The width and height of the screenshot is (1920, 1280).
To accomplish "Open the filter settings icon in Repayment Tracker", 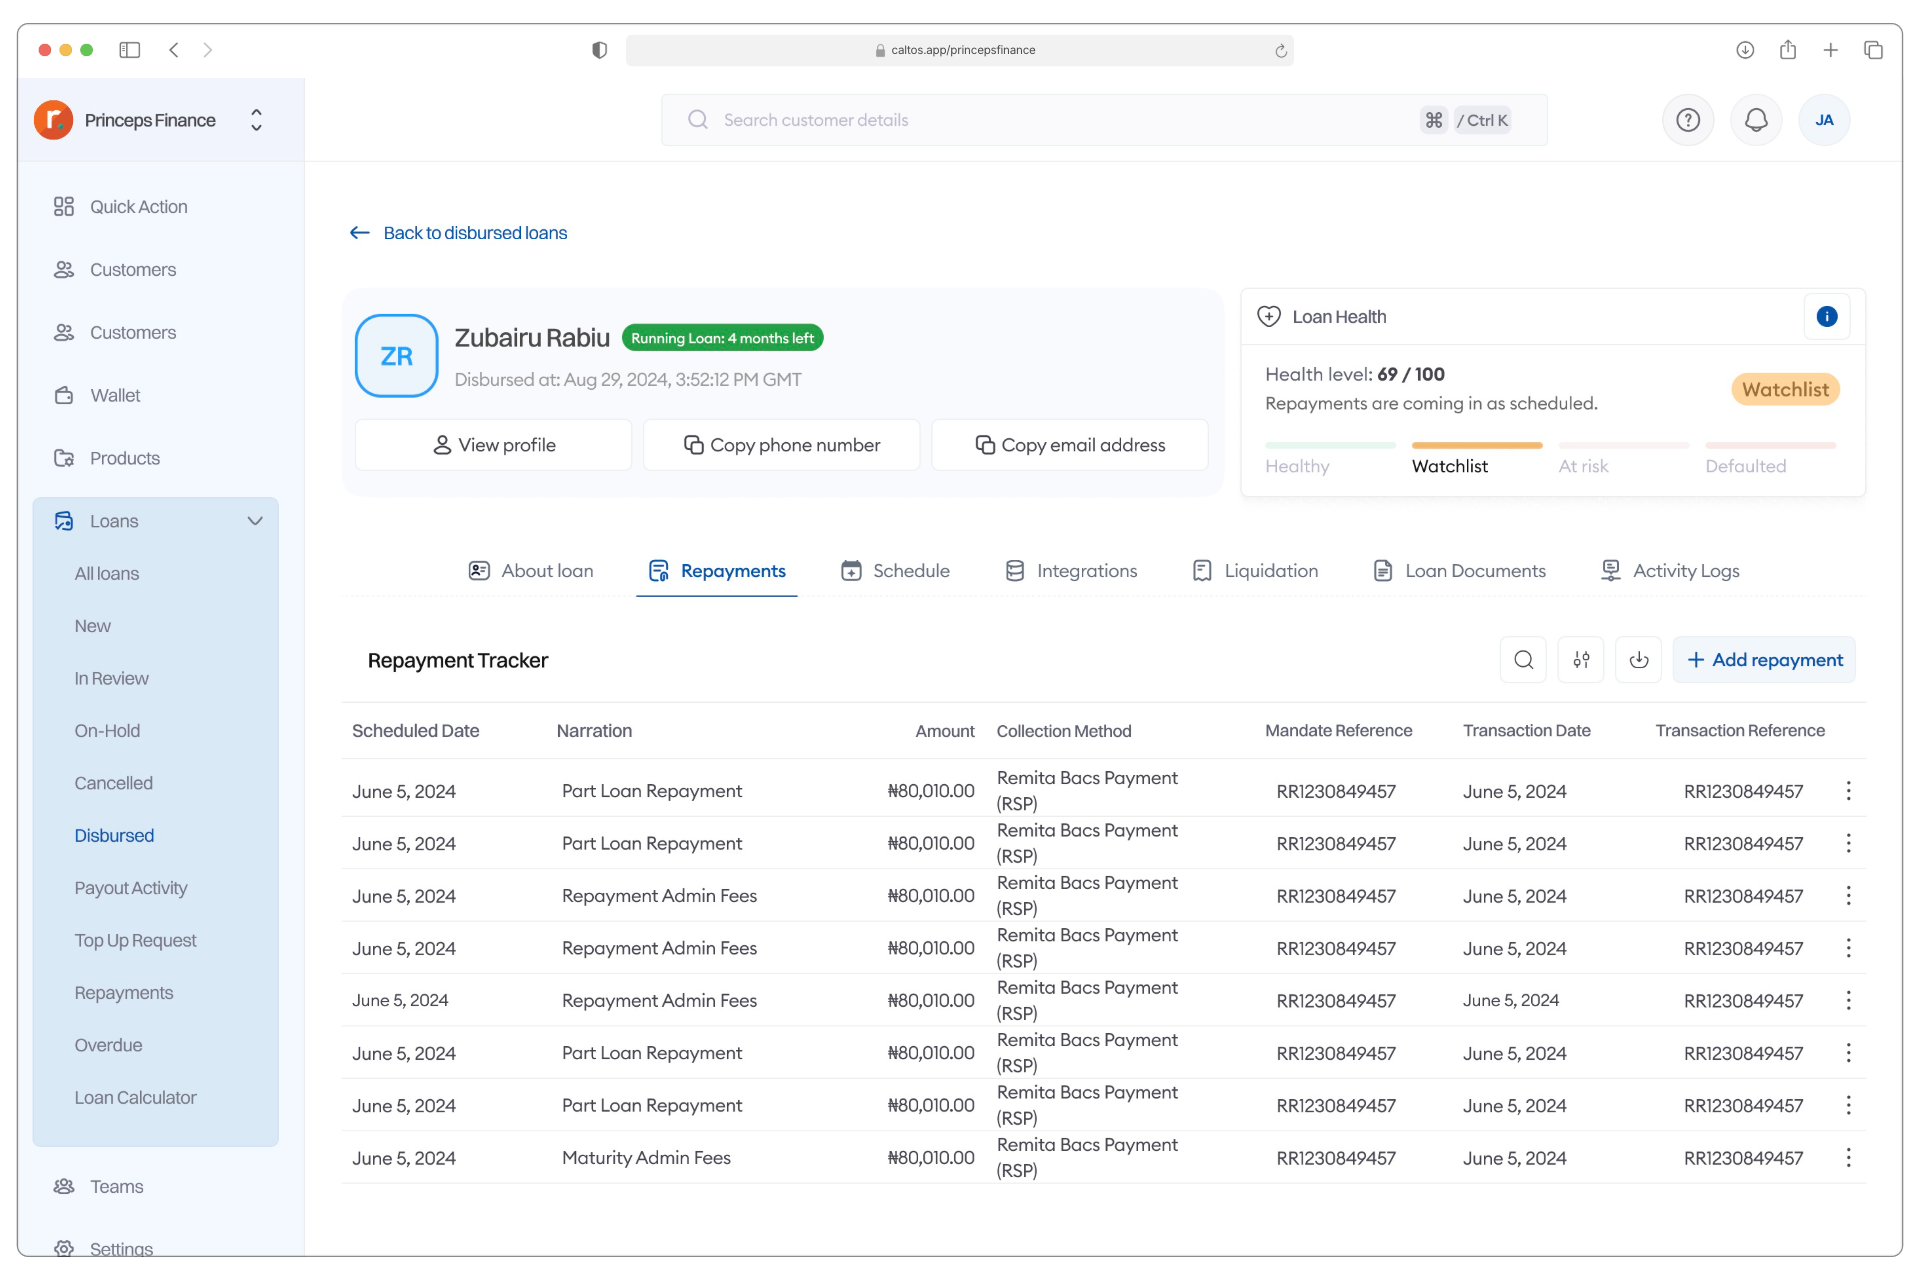I will click(1581, 660).
